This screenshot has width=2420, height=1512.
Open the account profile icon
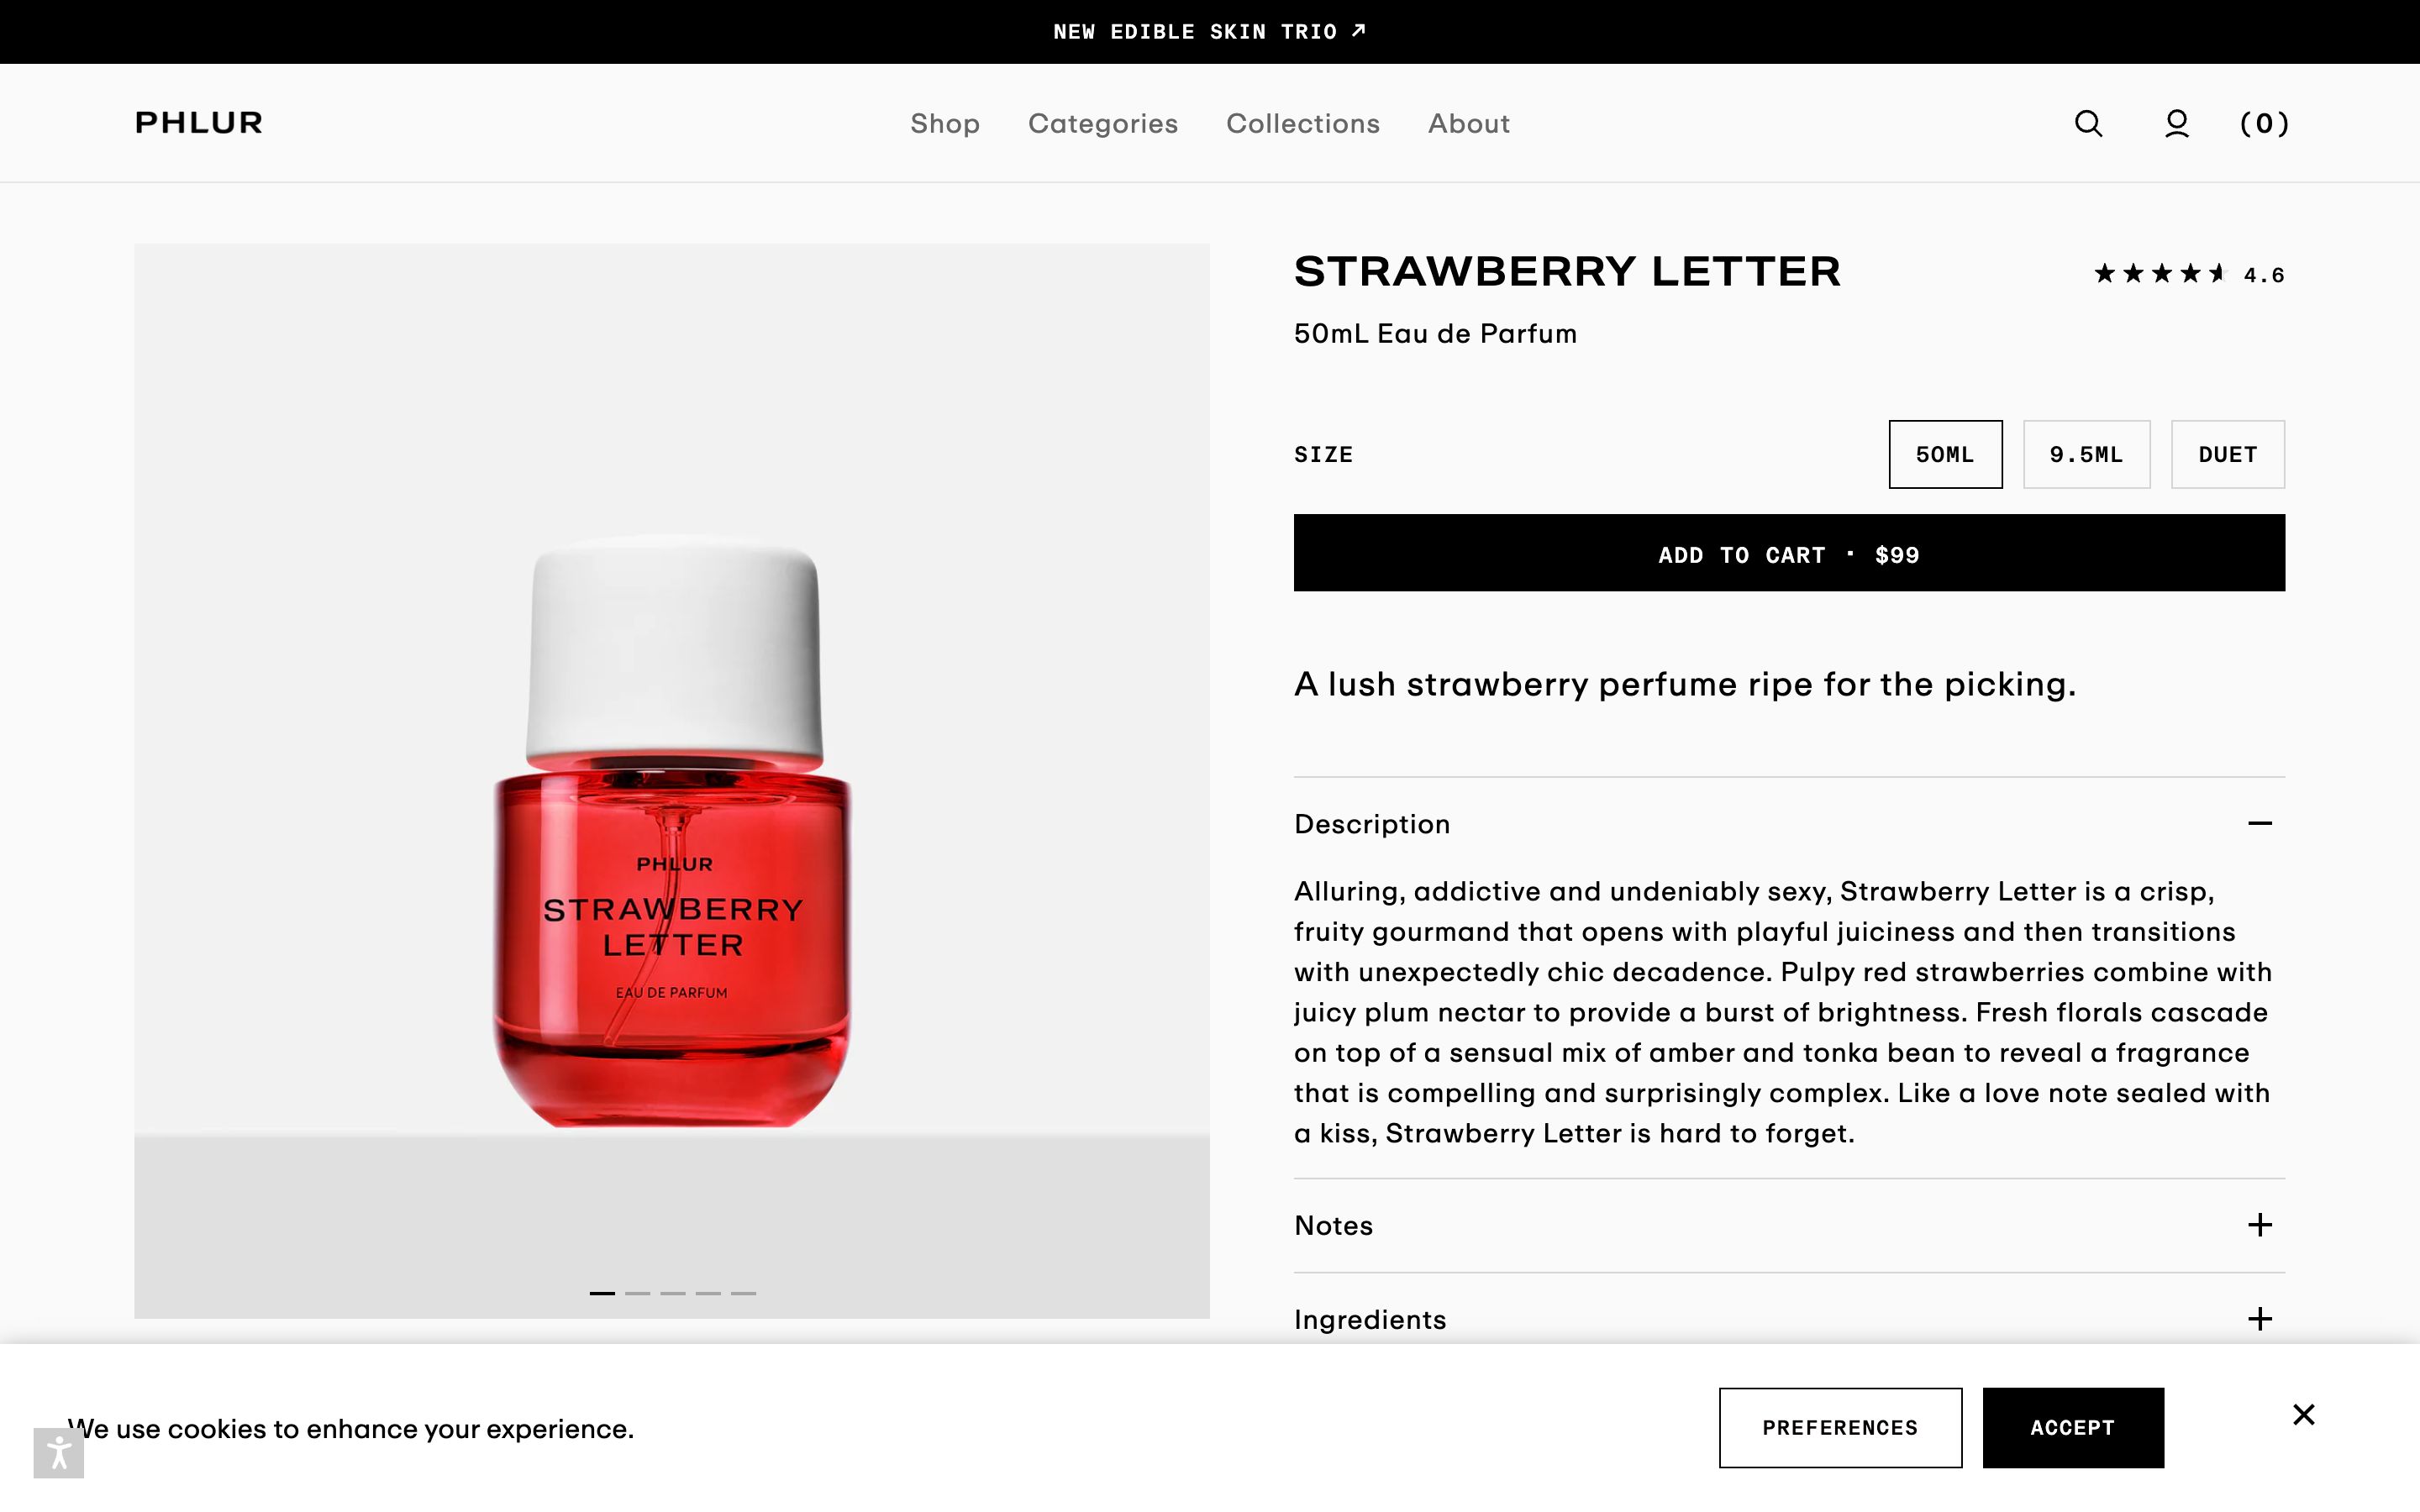(x=2176, y=123)
